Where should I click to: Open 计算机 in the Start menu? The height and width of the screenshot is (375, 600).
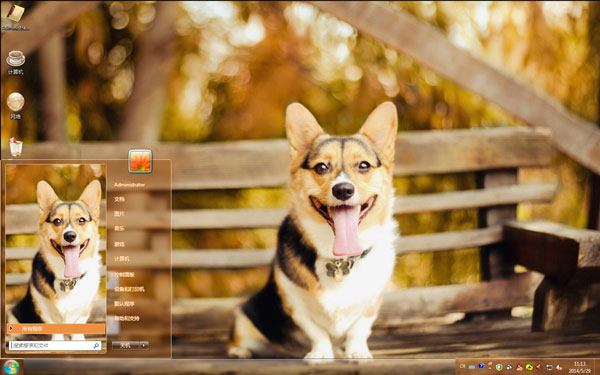122,259
